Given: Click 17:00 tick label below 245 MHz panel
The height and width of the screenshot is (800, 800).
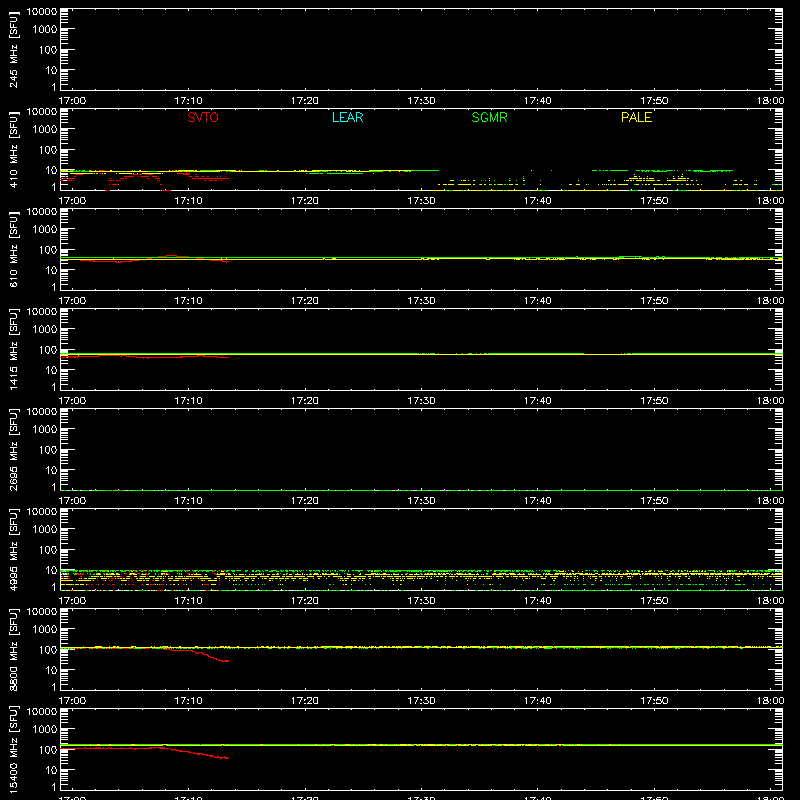Looking at the screenshot, I should 72,101.
